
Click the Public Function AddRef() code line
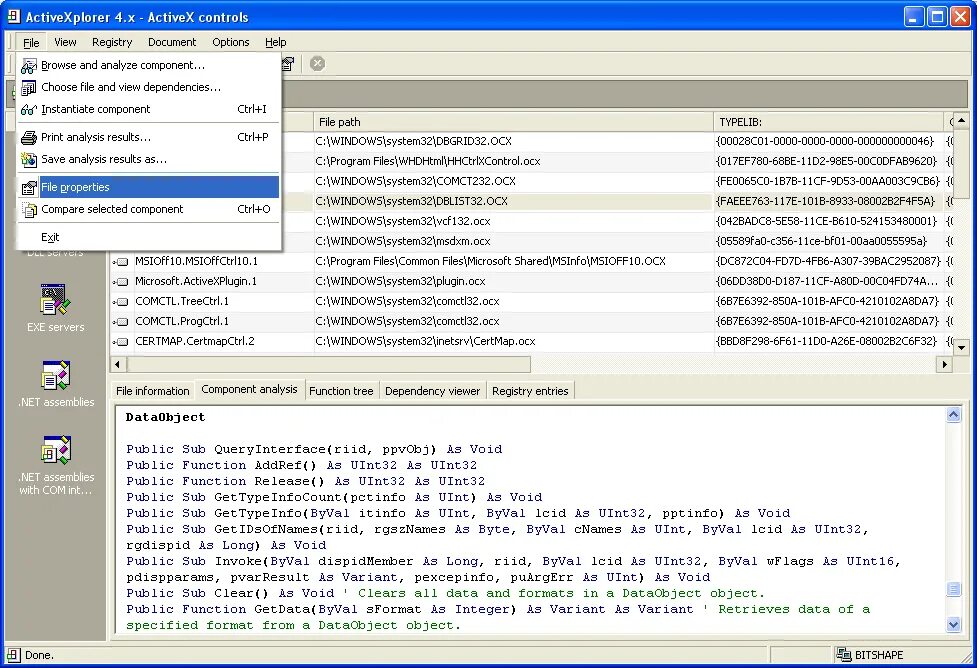(x=302, y=465)
